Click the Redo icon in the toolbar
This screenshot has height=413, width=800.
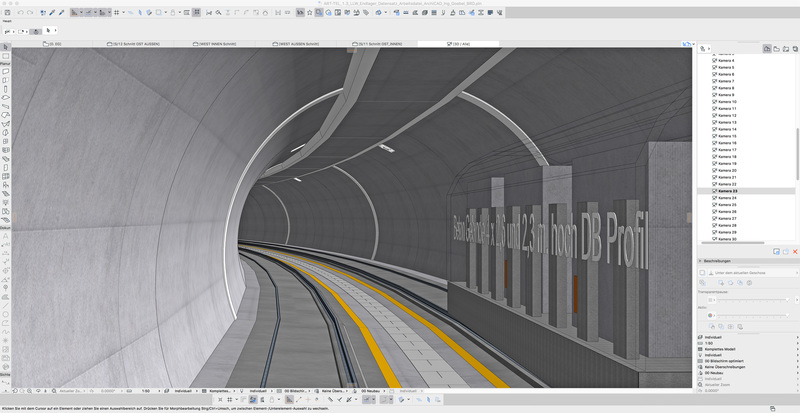click(x=31, y=13)
